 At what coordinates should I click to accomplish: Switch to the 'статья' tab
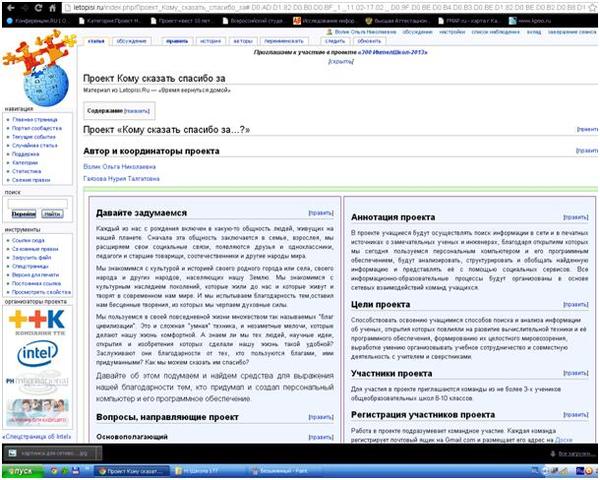coord(96,41)
